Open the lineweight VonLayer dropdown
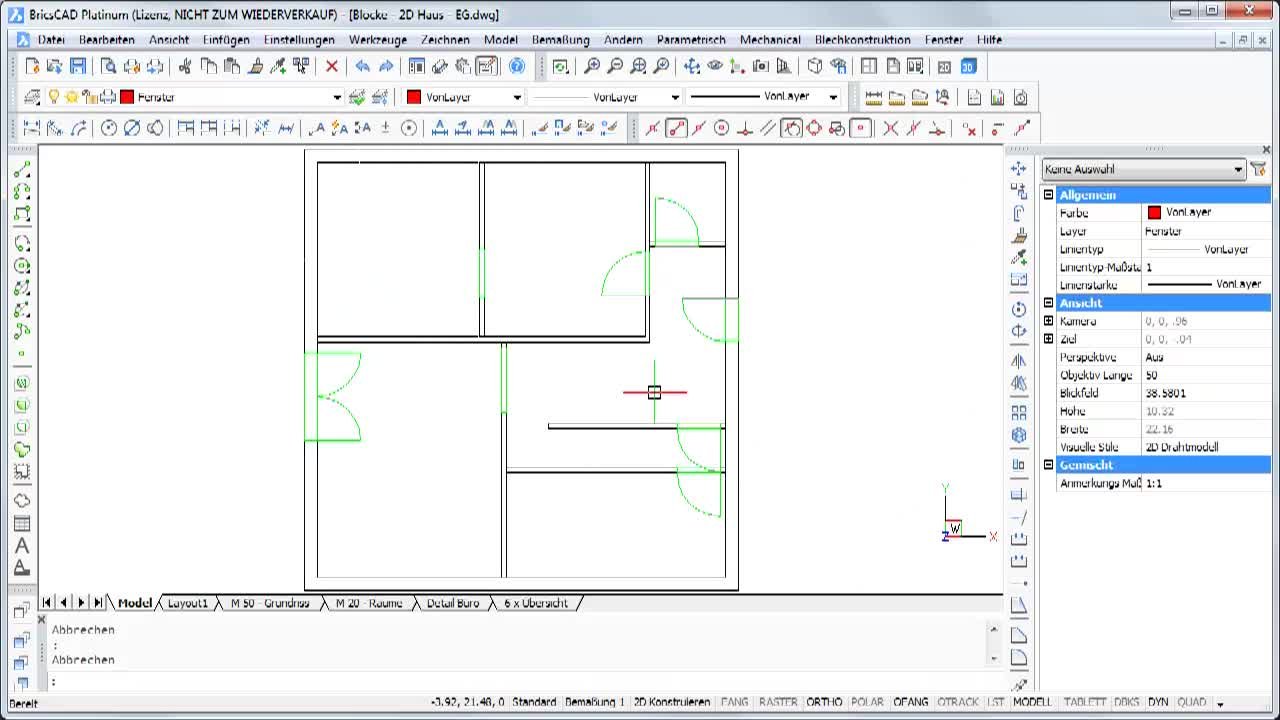Viewport: 1280px width, 720px height. point(832,97)
